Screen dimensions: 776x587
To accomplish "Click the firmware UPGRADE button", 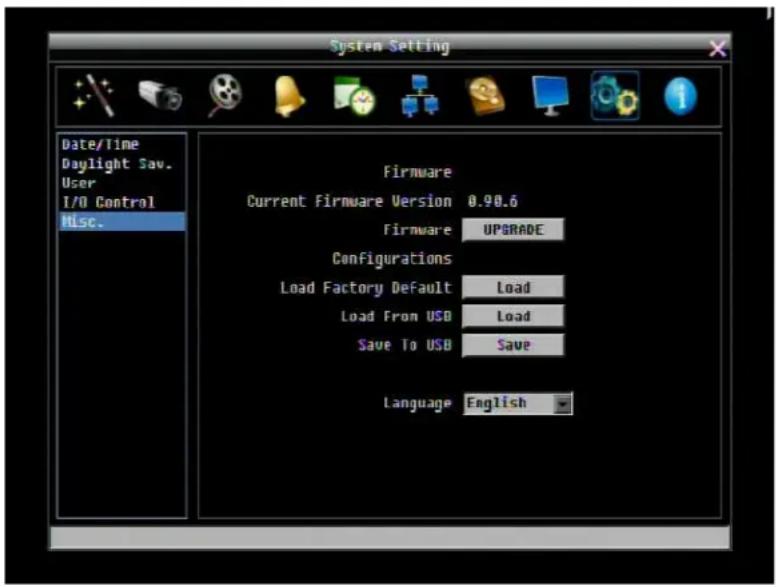I will [513, 230].
